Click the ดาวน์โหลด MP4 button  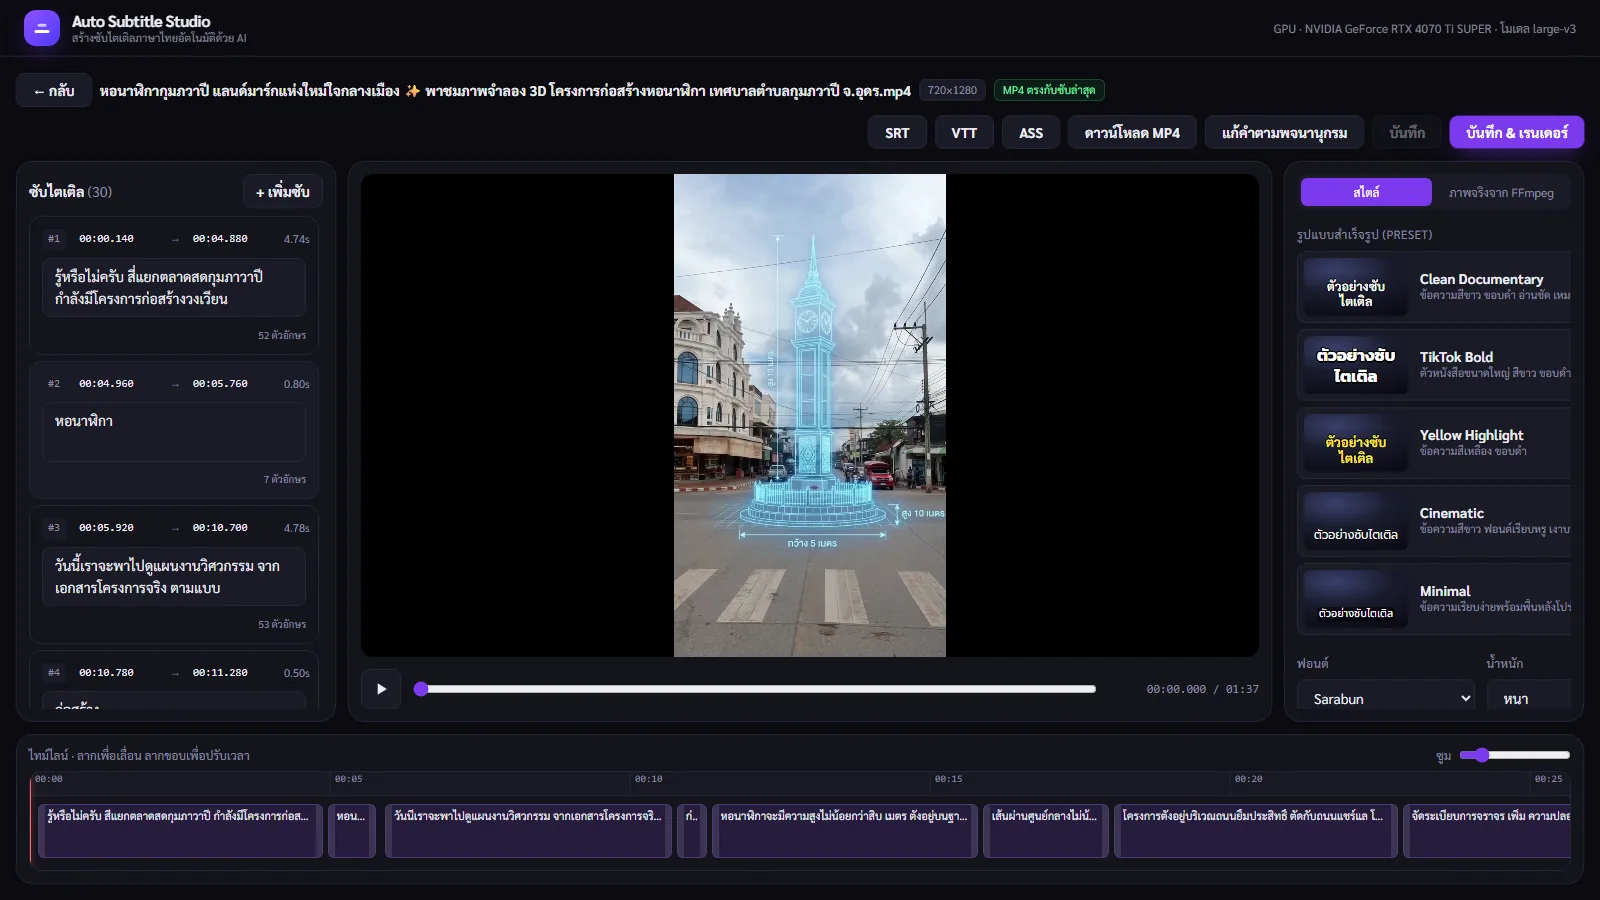(x=1132, y=132)
